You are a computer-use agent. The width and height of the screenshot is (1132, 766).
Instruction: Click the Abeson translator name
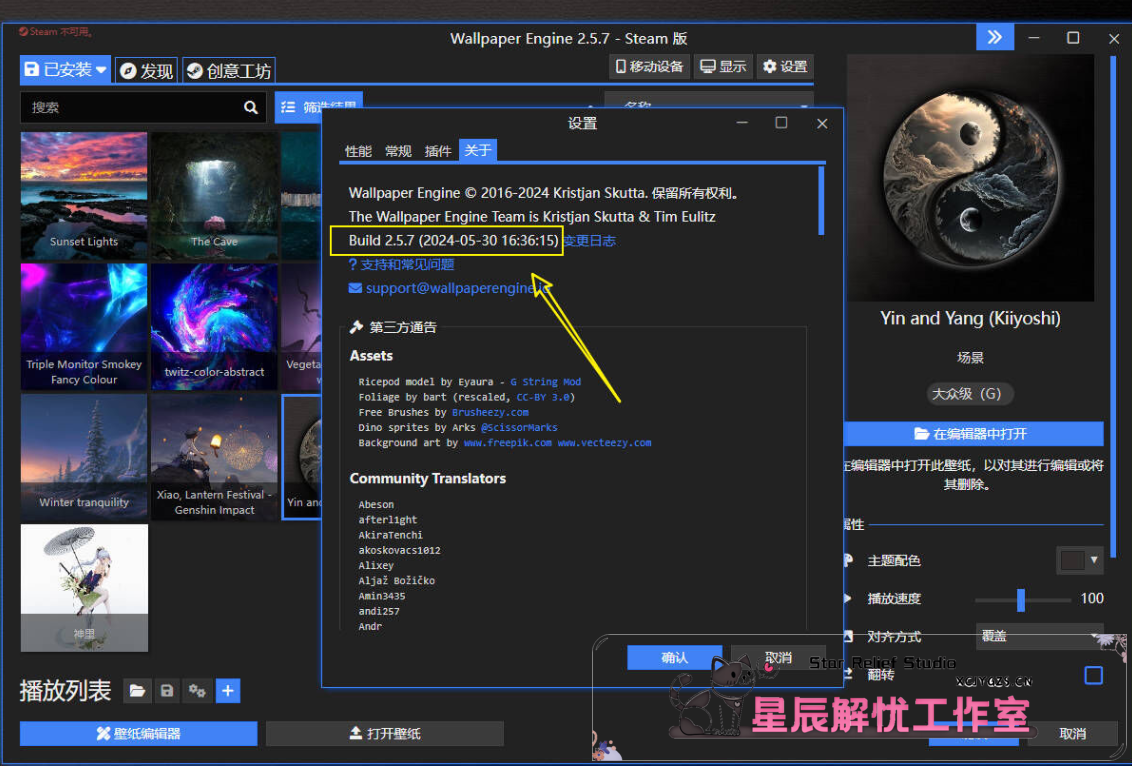[x=376, y=505]
